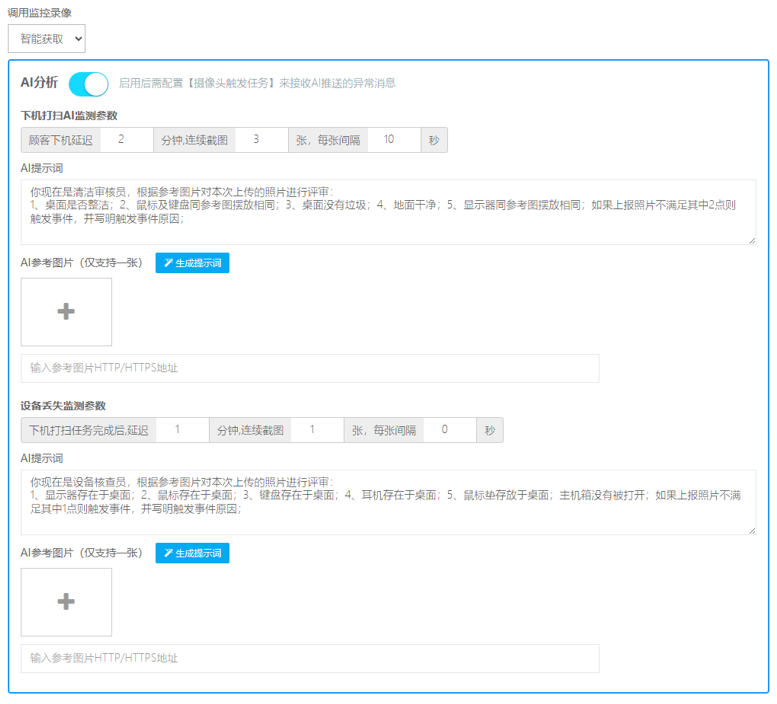The image size is (777, 704).
Task: Click the 顾客下机延迟 minutes field
Action: pyautogui.click(x=126, y=140)
